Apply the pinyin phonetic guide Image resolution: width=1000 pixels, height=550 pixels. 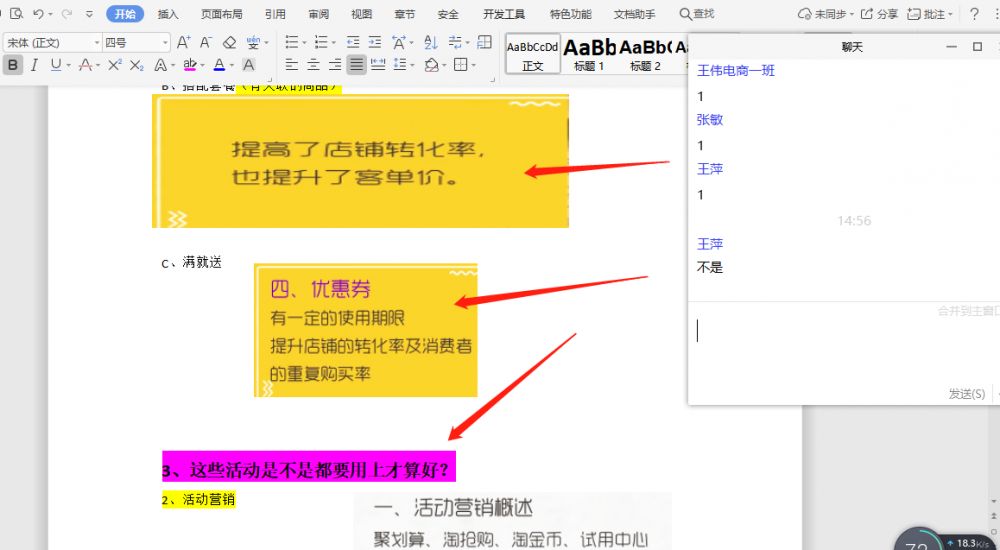point(254,43)
